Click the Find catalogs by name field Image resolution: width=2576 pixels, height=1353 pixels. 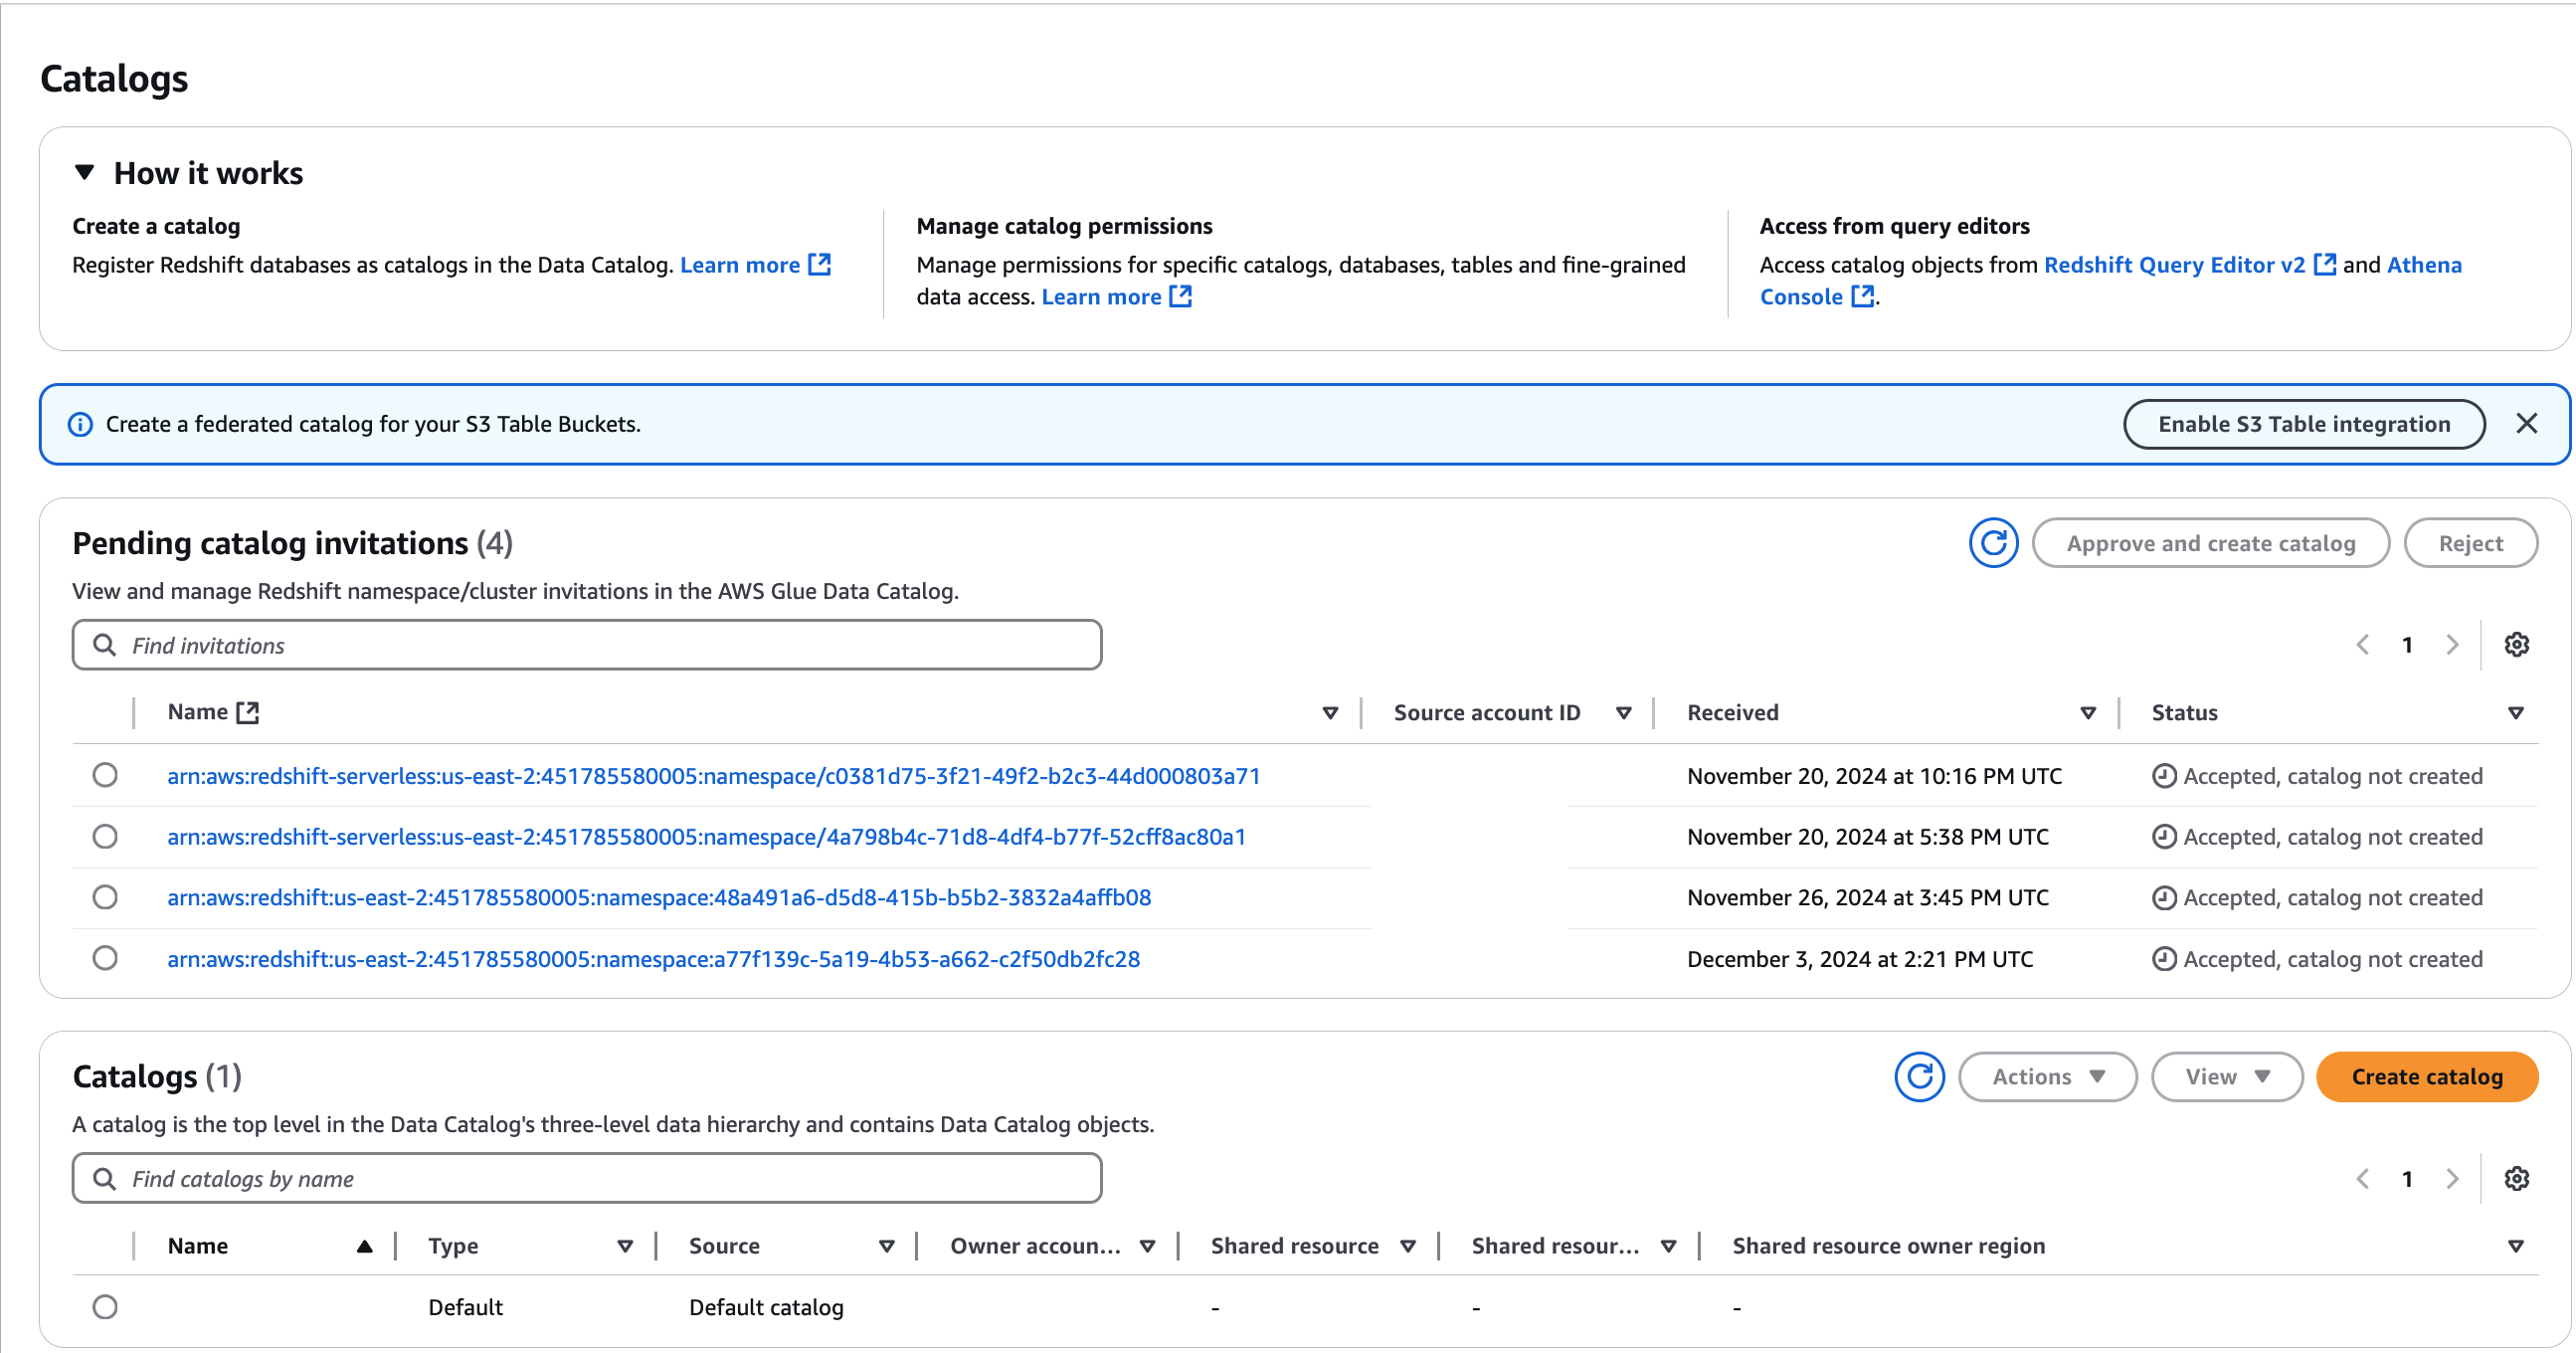[587, 1178]
